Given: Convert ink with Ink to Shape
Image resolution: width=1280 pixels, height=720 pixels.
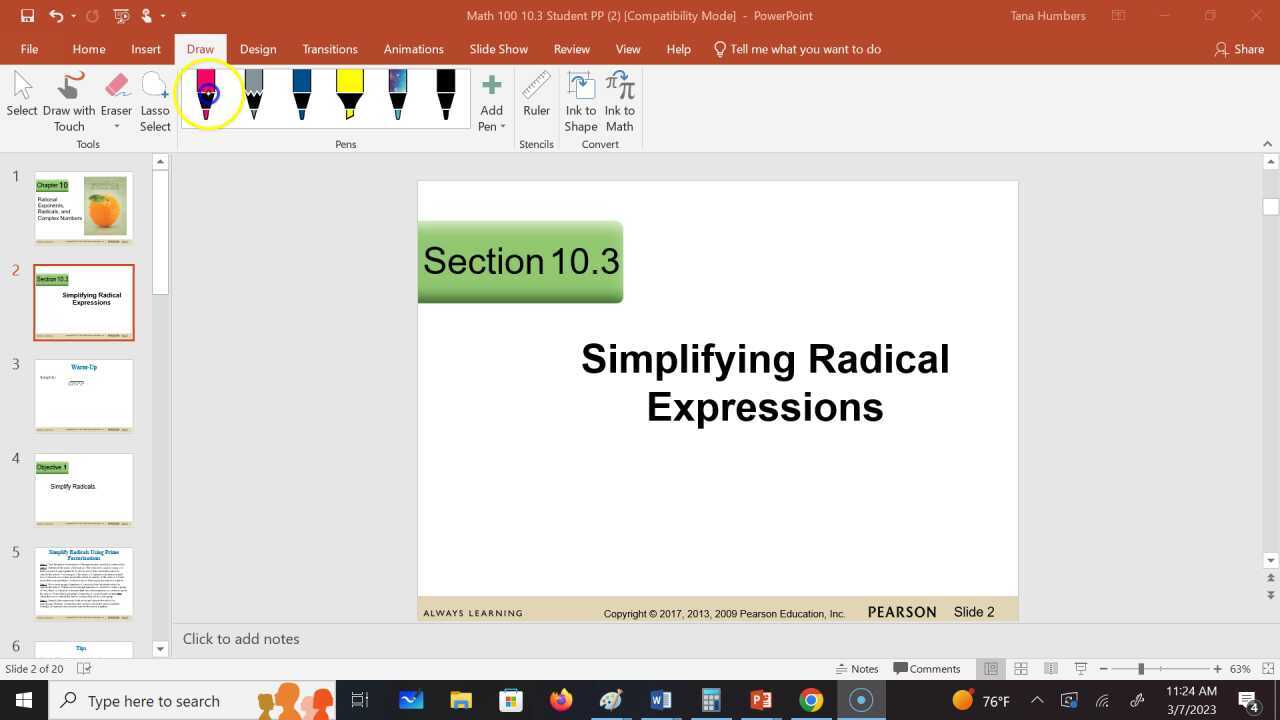Looking at the screenshot, I should click(580, 97).
